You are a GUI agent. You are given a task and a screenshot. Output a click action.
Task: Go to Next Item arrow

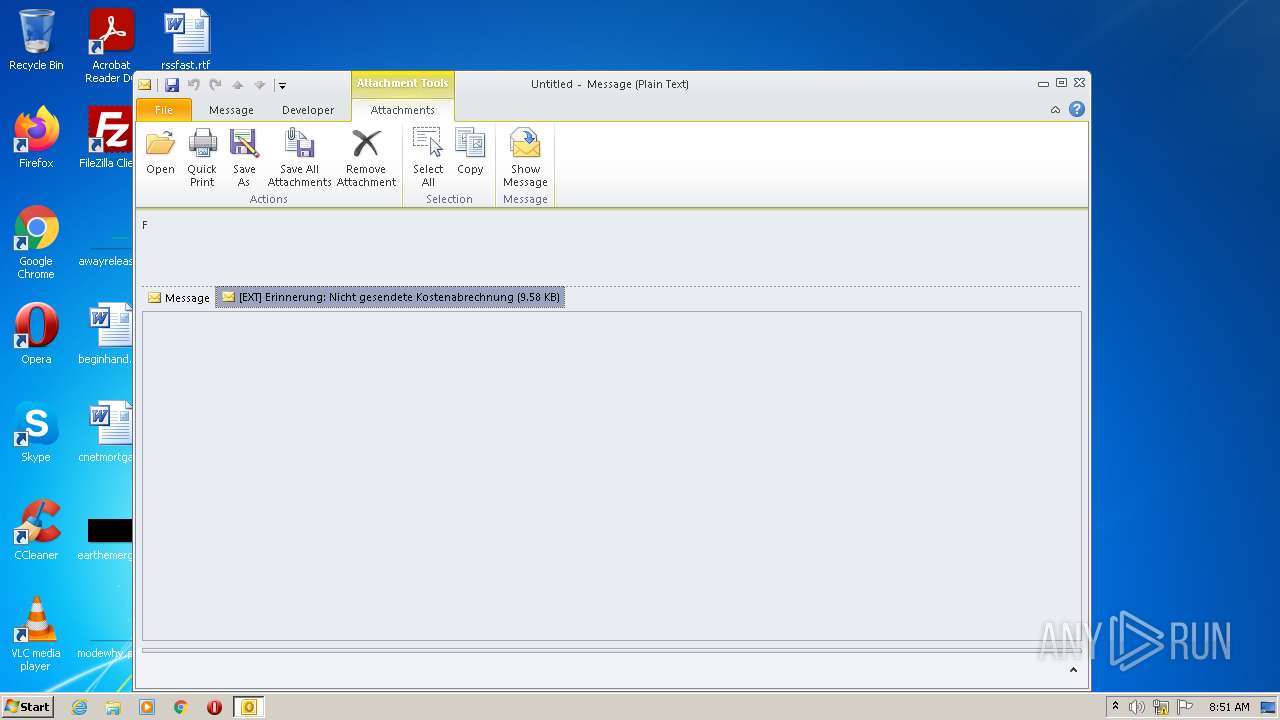pos(259,85)
